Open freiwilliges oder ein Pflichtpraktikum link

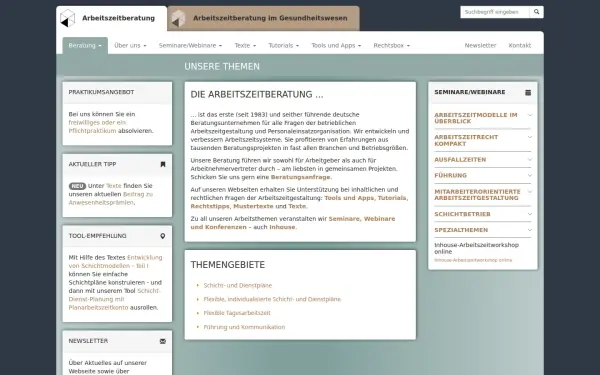tap(98, 127)
